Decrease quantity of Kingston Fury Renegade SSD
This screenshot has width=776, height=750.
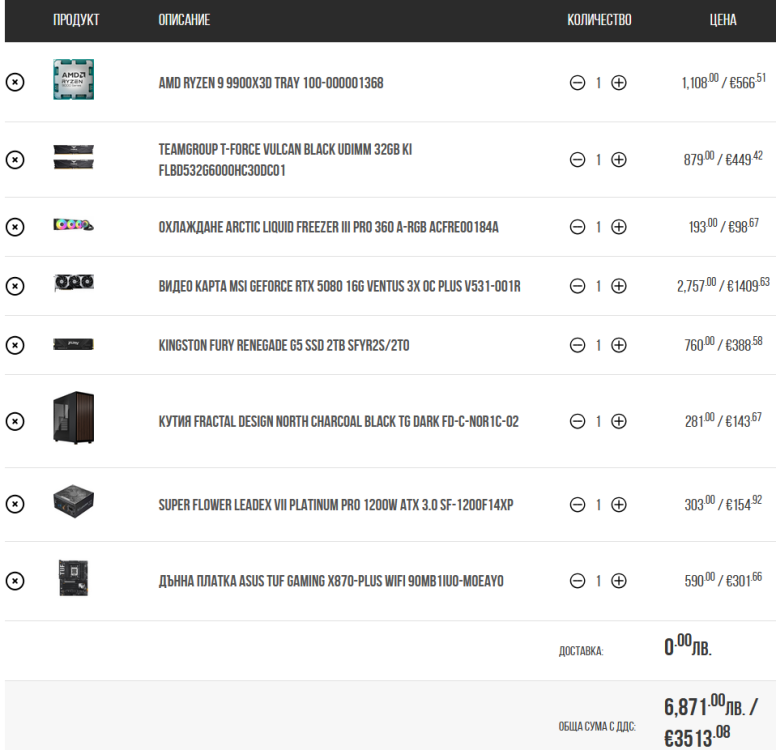click(577, 345)
